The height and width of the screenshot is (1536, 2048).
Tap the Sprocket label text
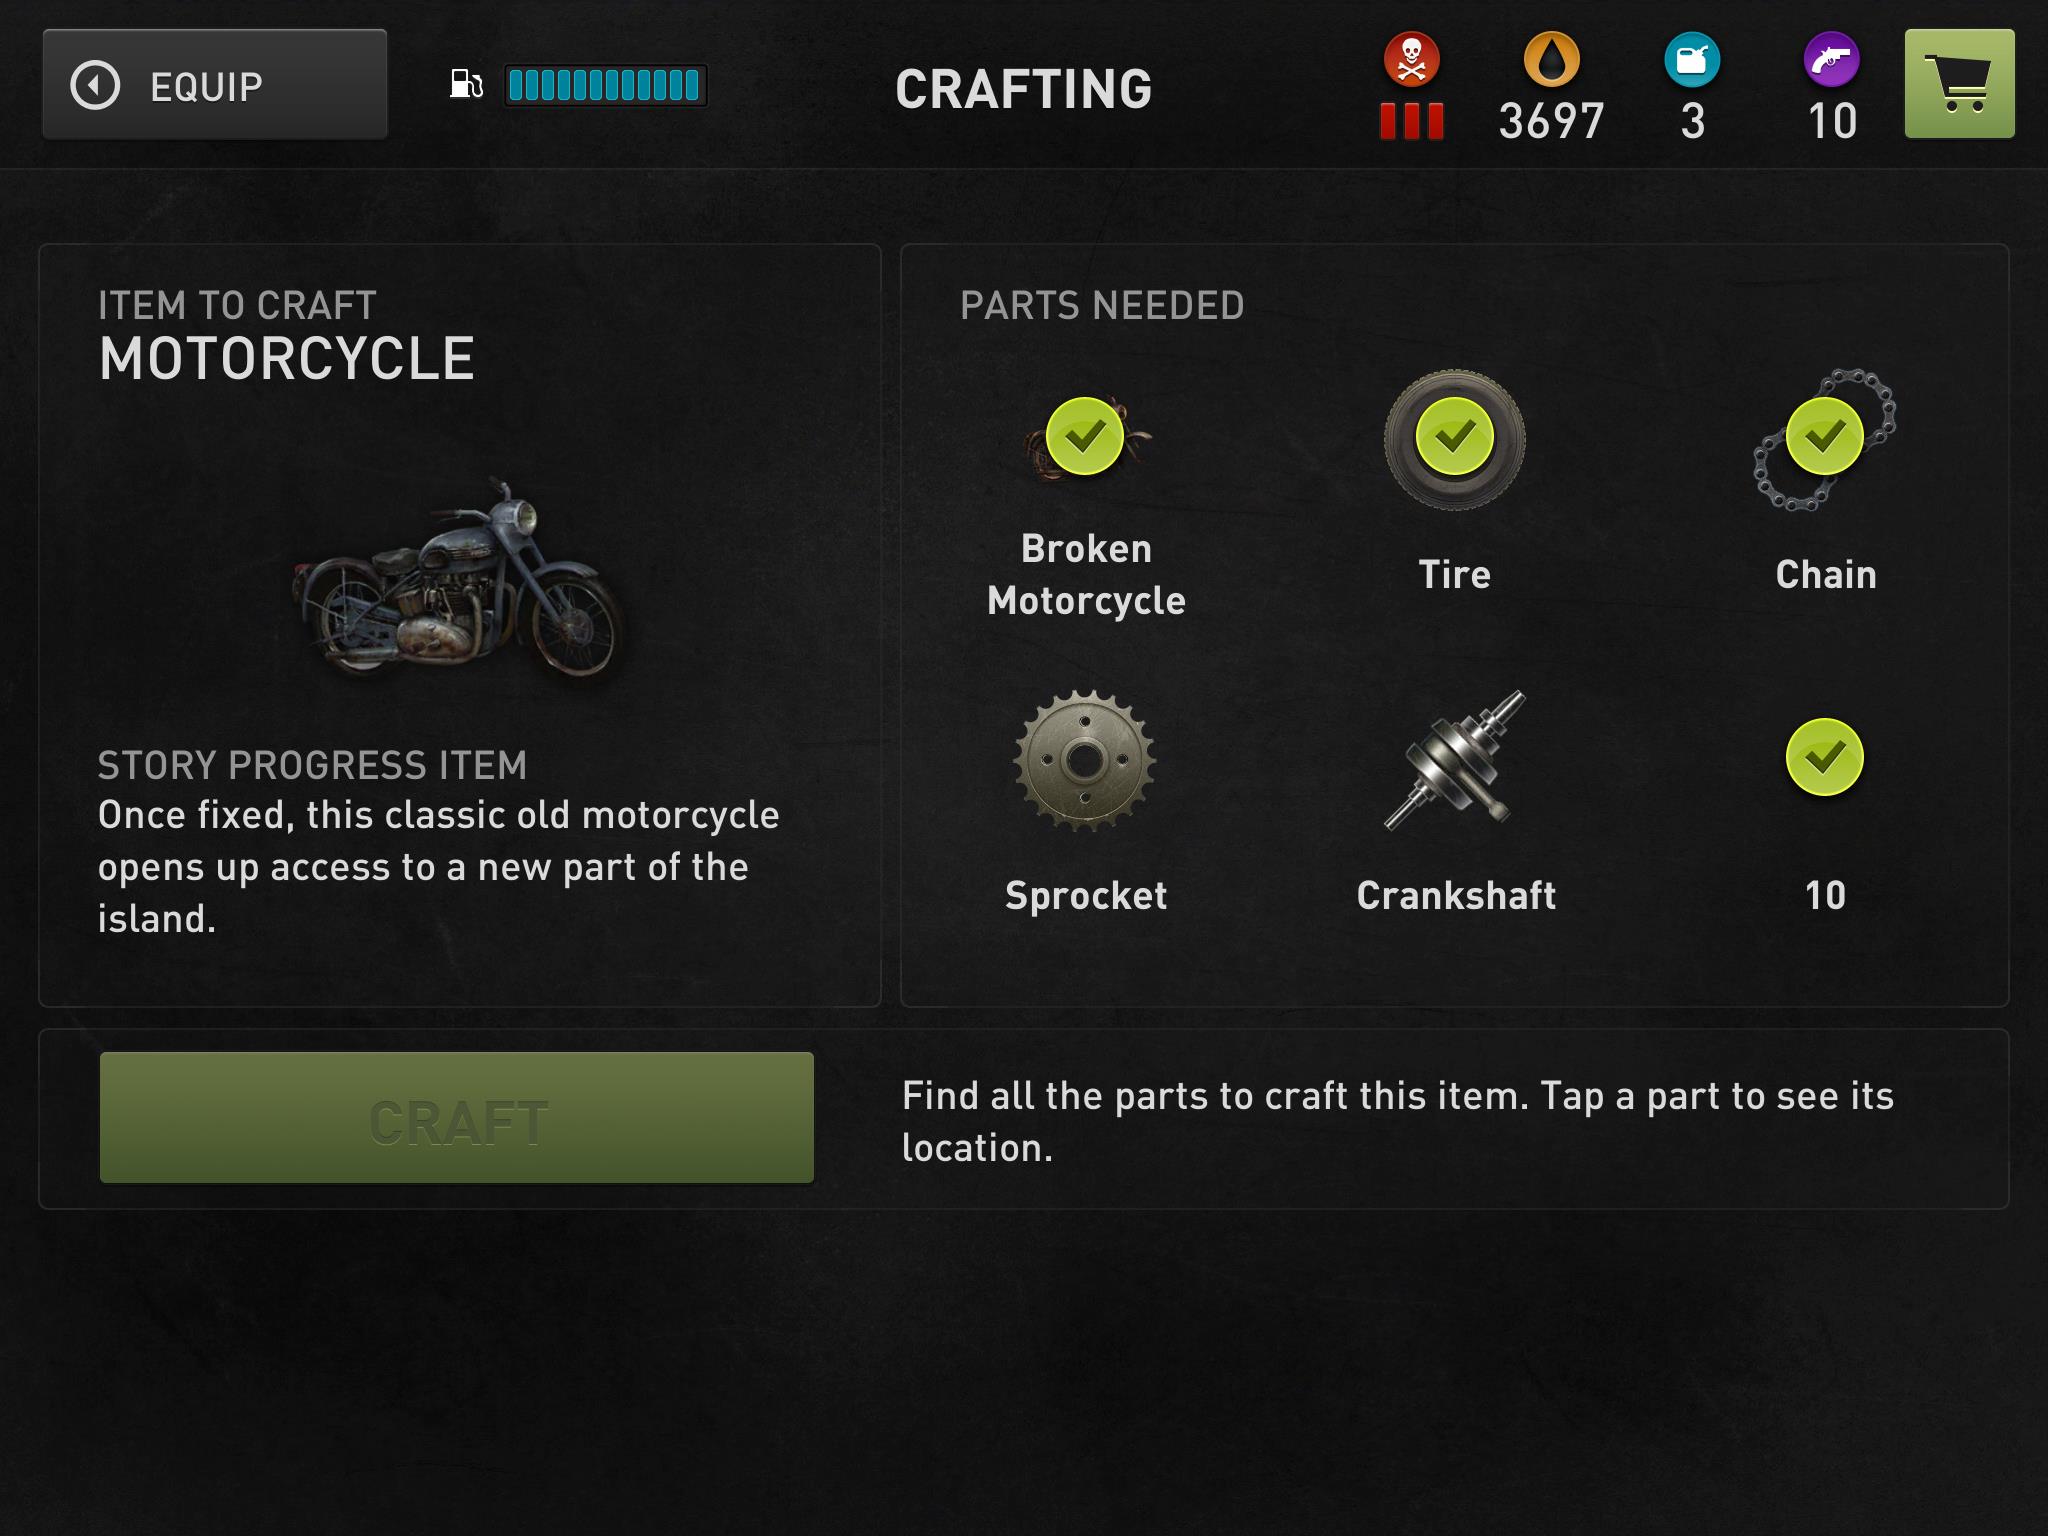(x=1086, y=895)
